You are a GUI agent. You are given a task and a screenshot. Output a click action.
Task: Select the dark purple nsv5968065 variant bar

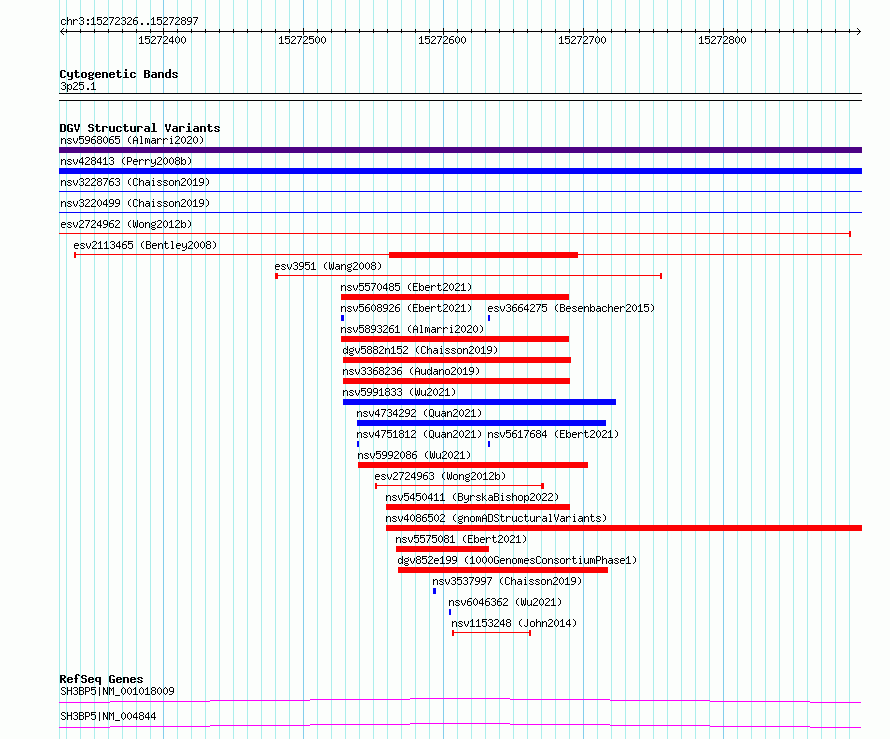tap(460, 150)
